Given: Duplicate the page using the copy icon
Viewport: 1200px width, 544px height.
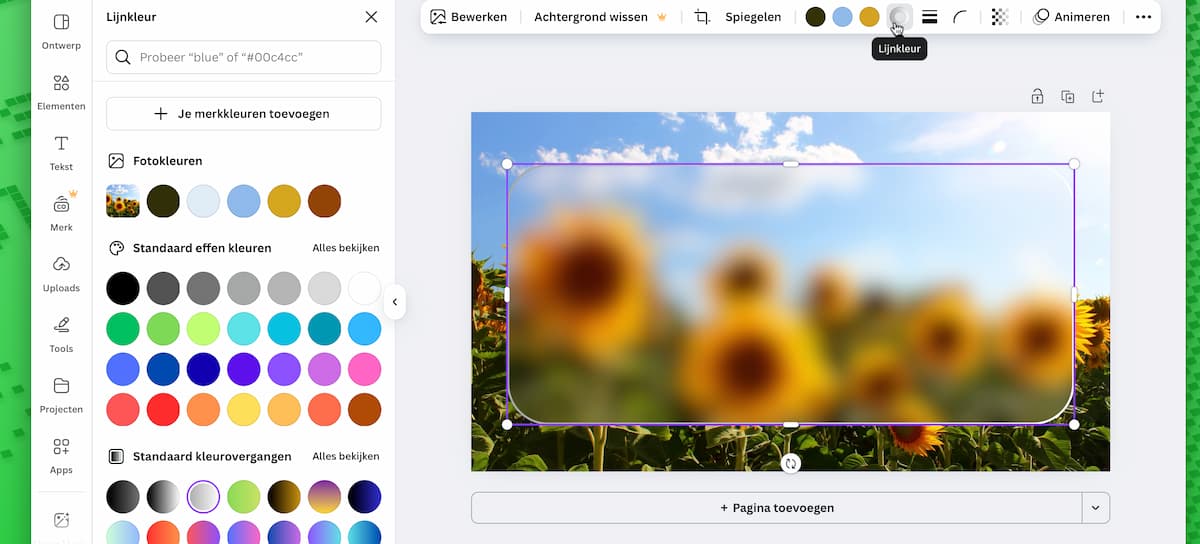Looking at the screenshot, I should (1067, 97).
